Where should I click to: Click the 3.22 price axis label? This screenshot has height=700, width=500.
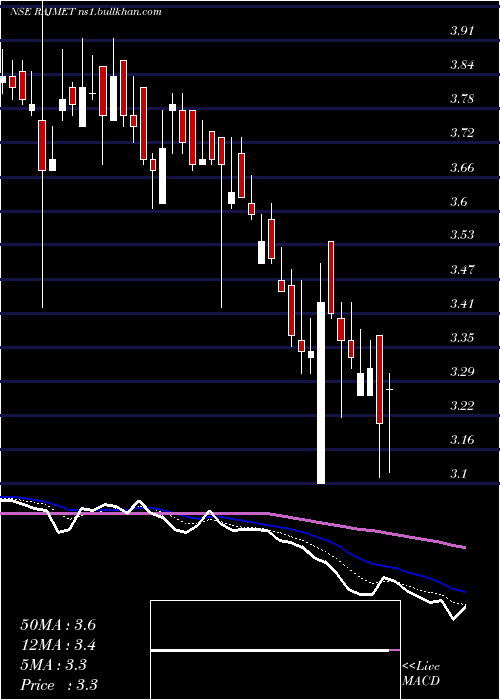pos(462,405)
